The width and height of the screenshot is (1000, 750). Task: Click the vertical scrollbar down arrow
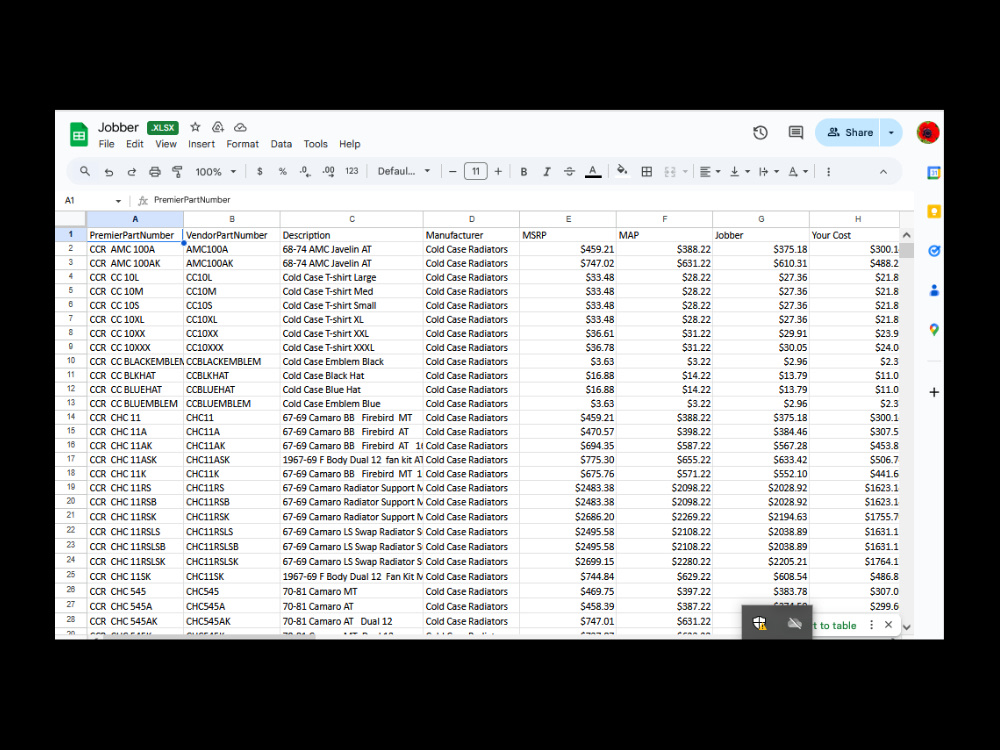point(906,628)
